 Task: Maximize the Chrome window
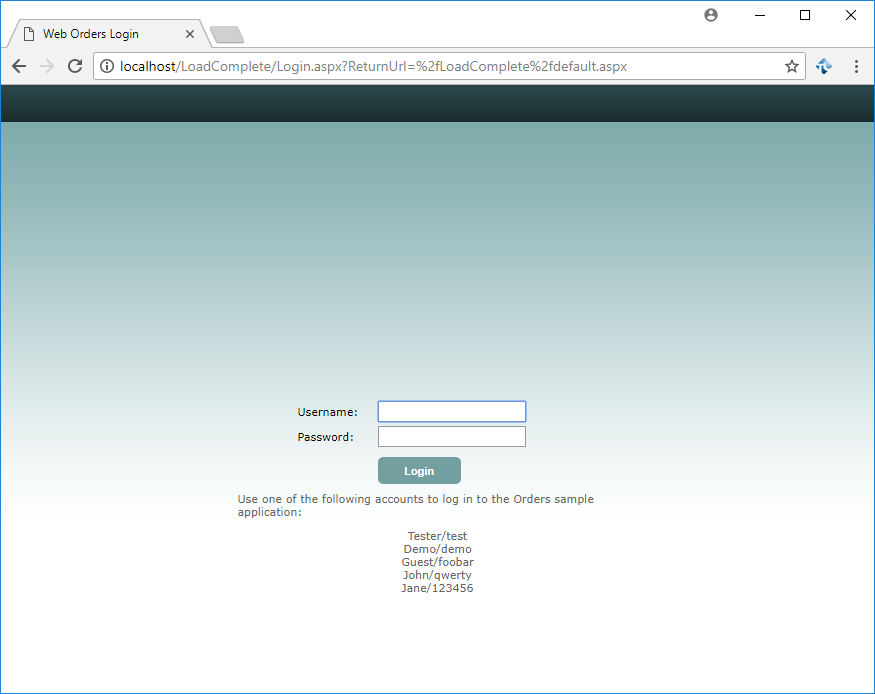tap(805, 15)
